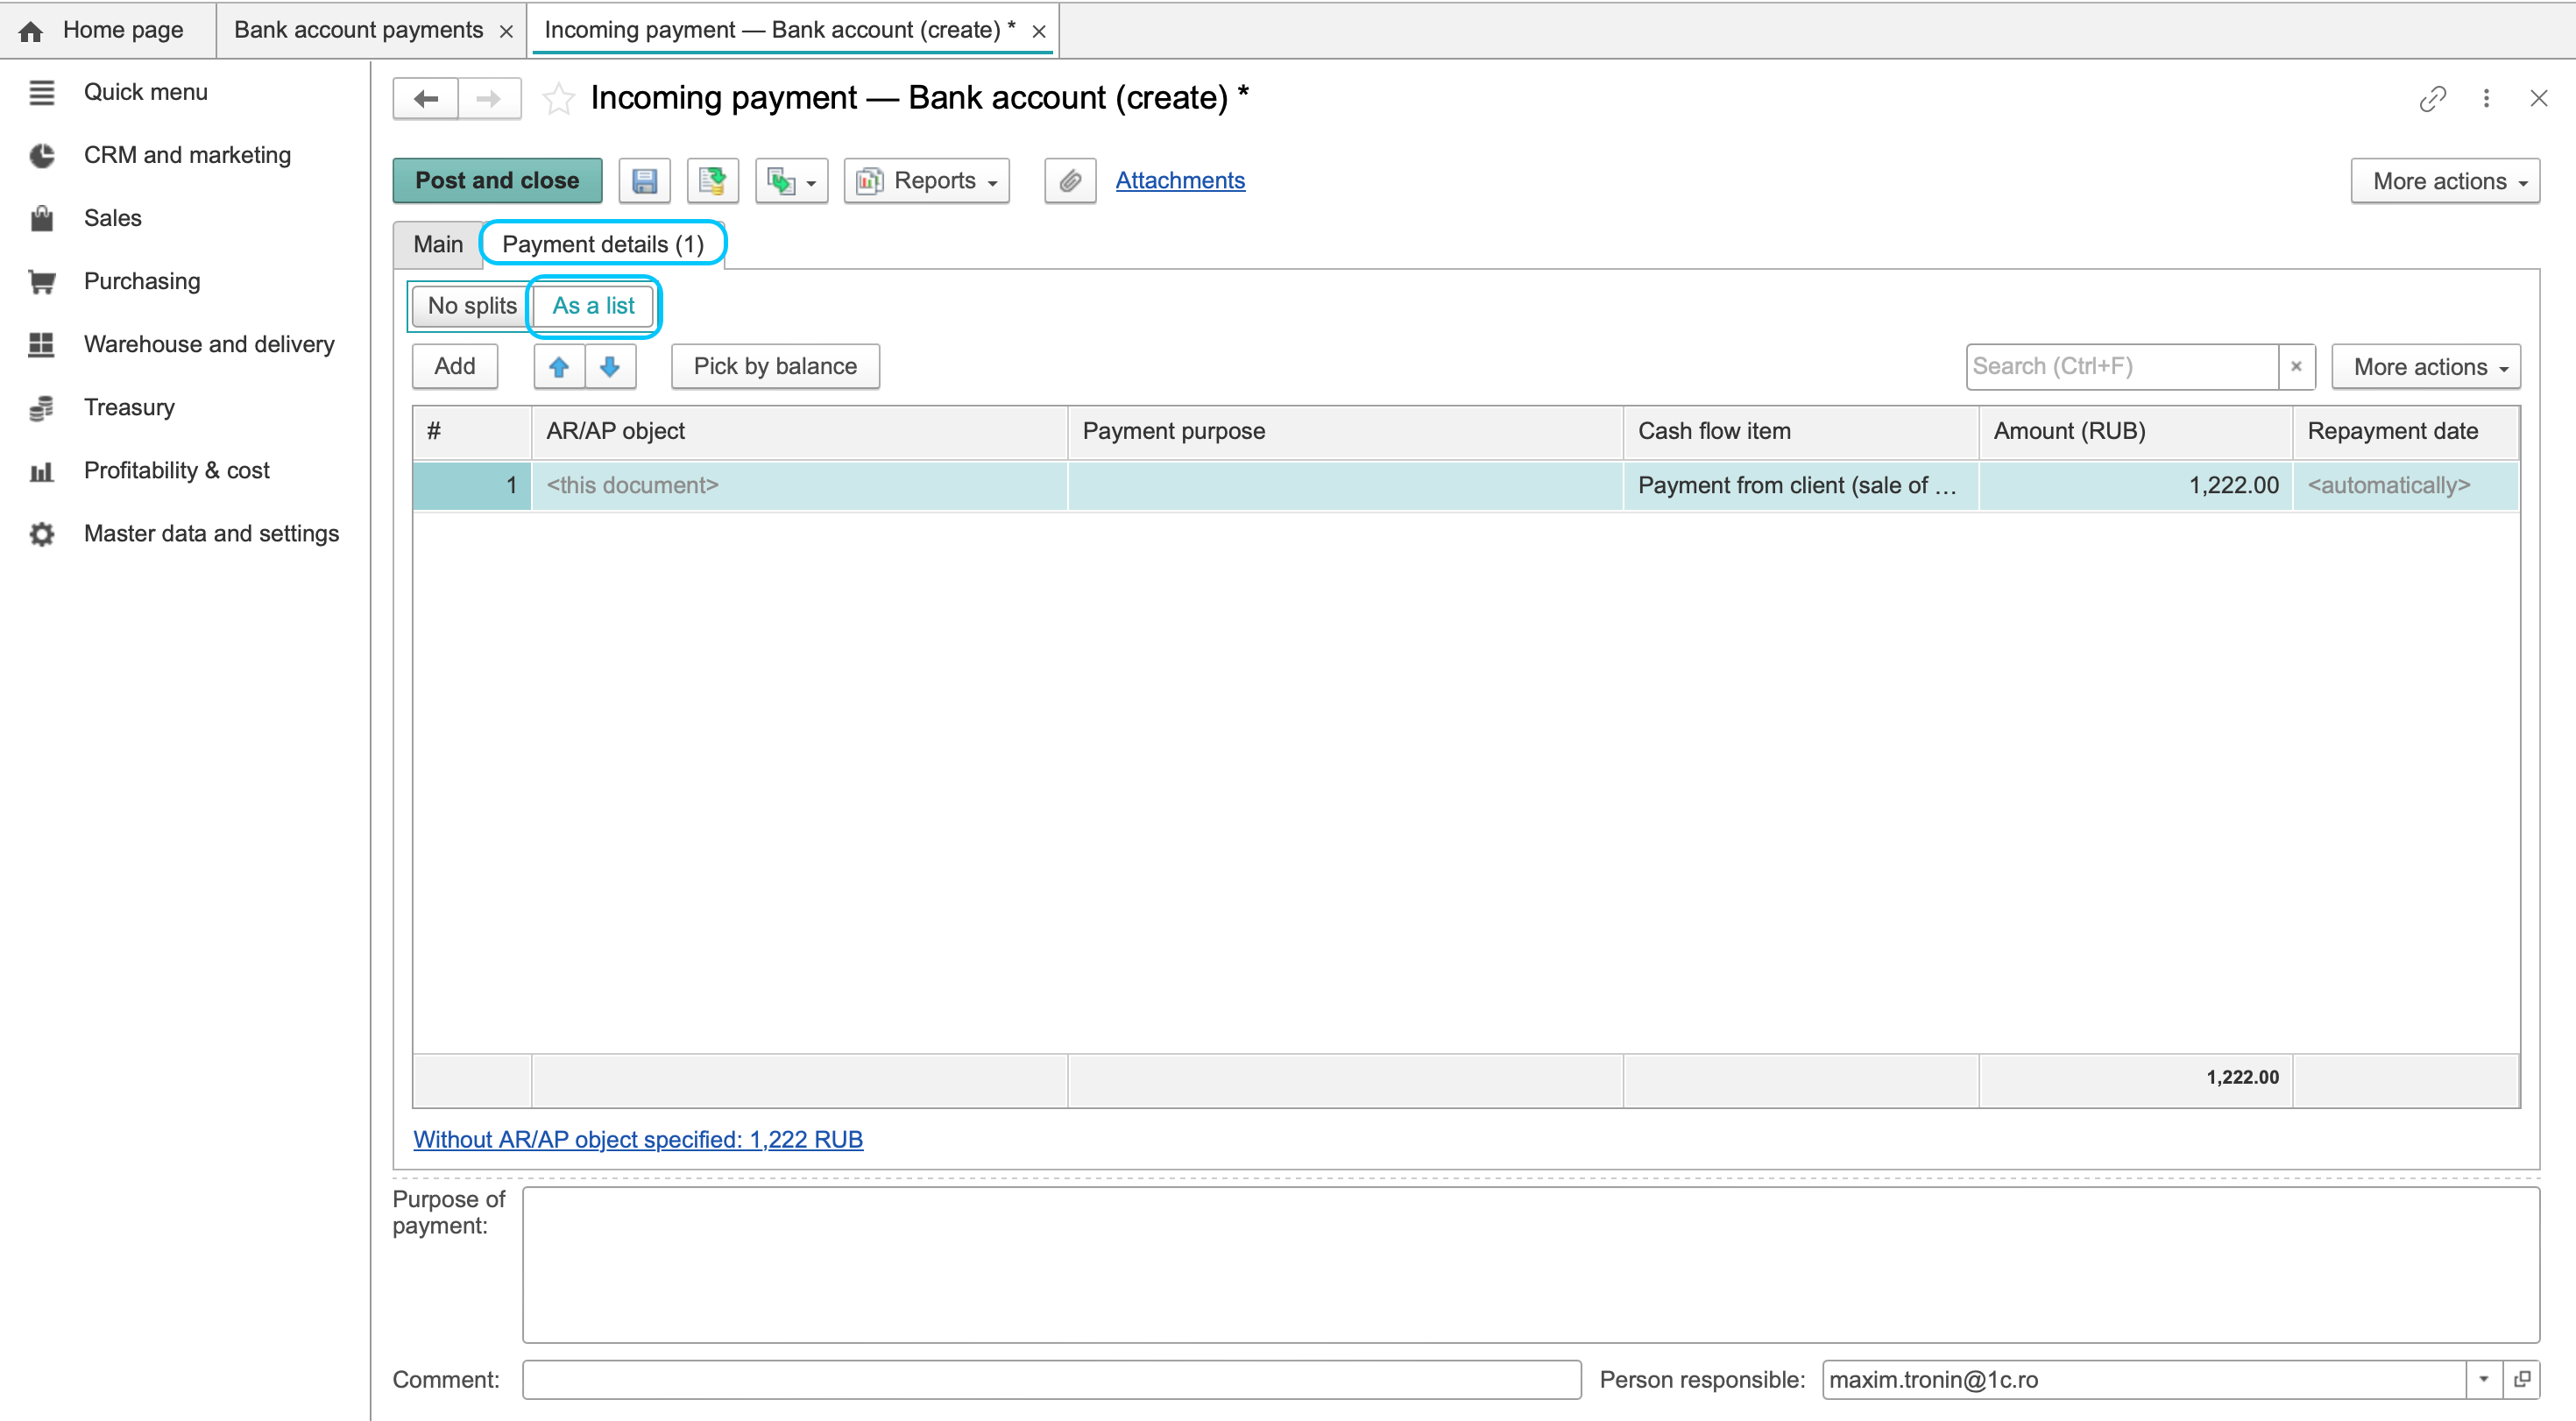Open Without AR/AP object specified link
Image resolution: width=2576 pixels, height=1421 pixels.
[638, 1140]
